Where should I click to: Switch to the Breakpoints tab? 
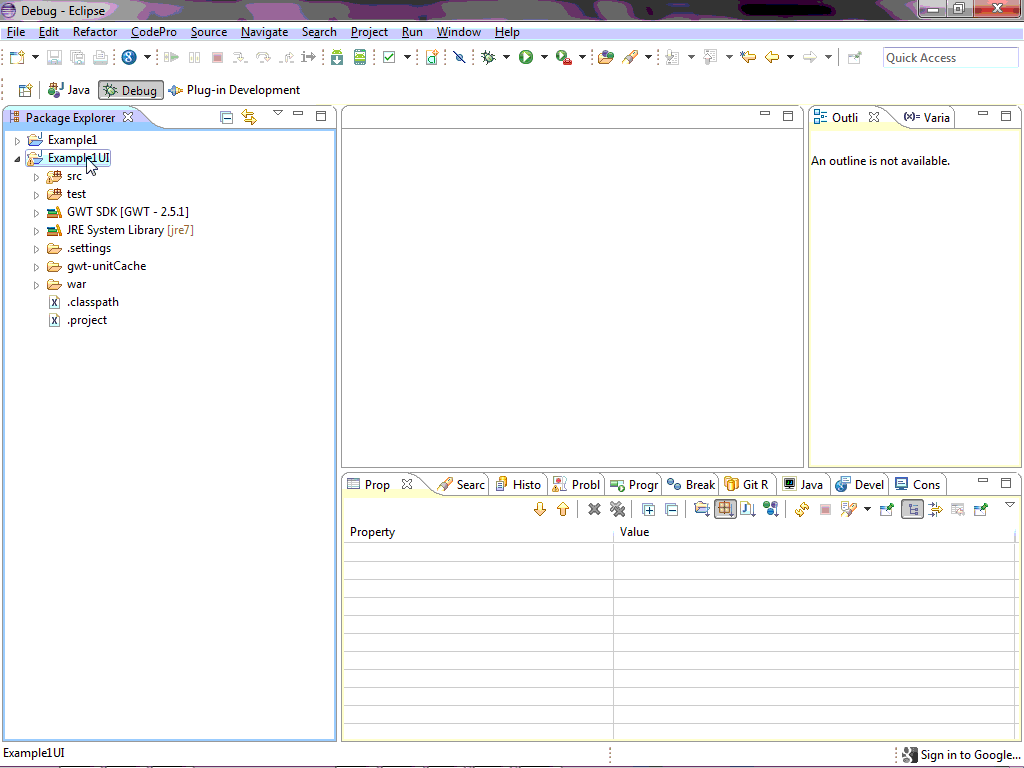(691, 485)
